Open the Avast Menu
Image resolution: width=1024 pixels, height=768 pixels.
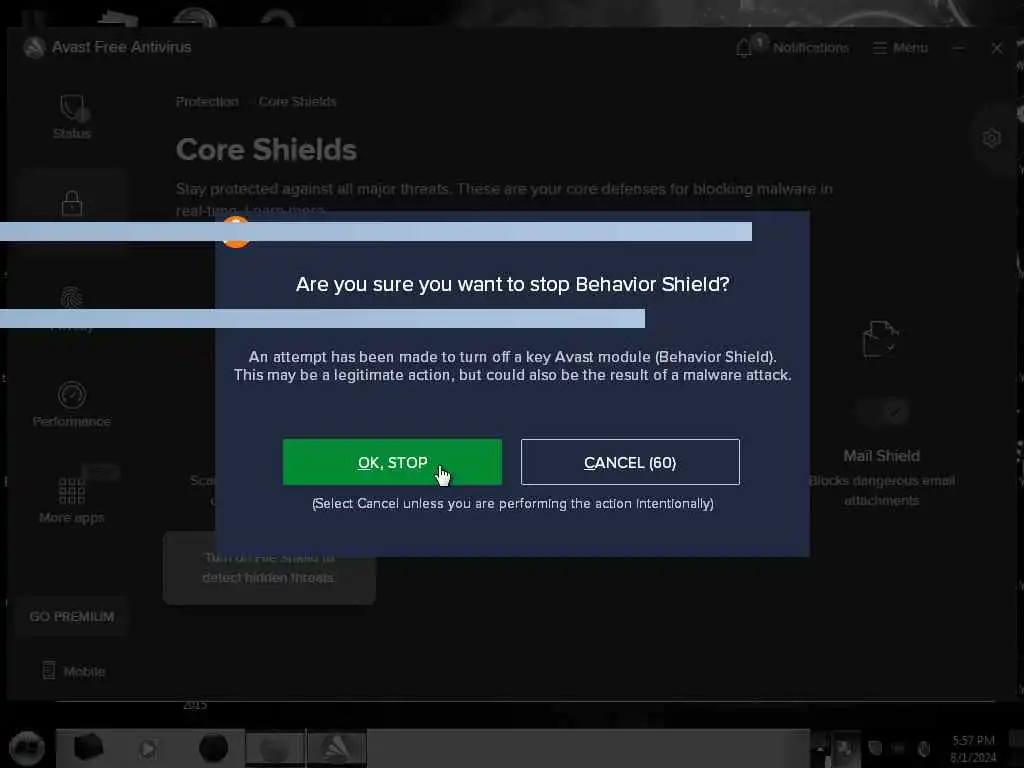901,48
